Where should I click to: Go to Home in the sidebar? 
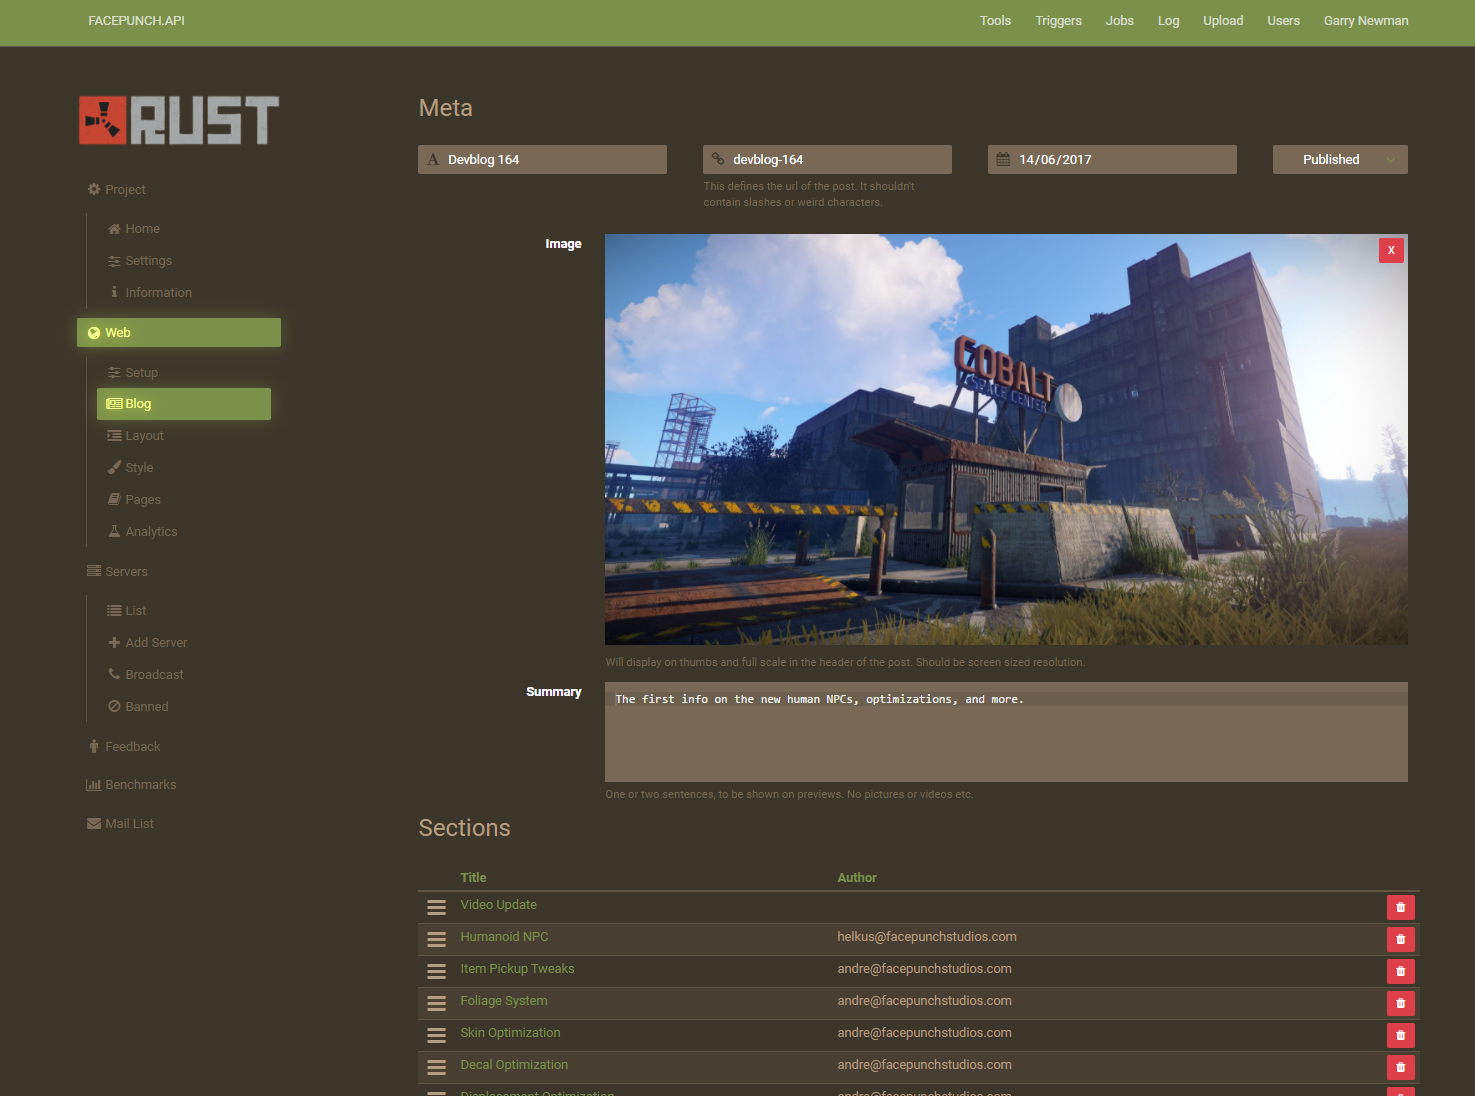pyautogui.click(x=134, y=229)
